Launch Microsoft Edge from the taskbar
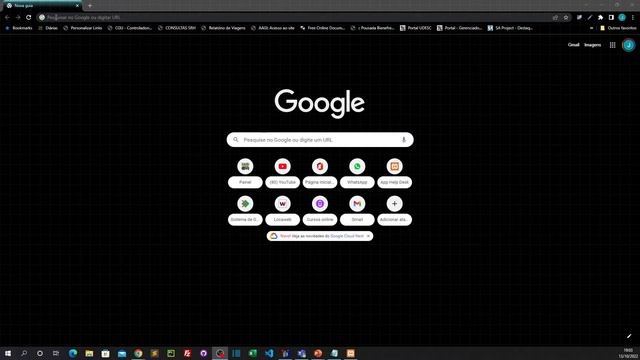The height and width of the screenshot is (360, 640). 73,353
